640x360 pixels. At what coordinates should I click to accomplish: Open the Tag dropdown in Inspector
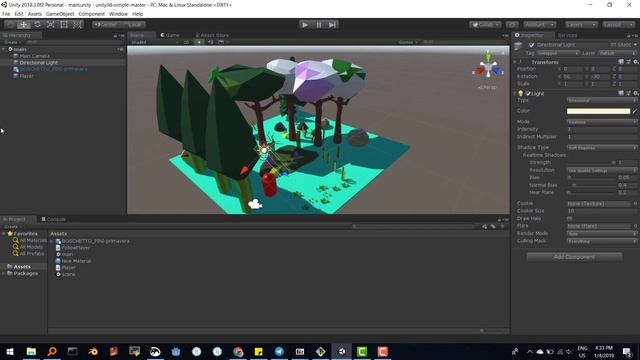tap(558, 53)
